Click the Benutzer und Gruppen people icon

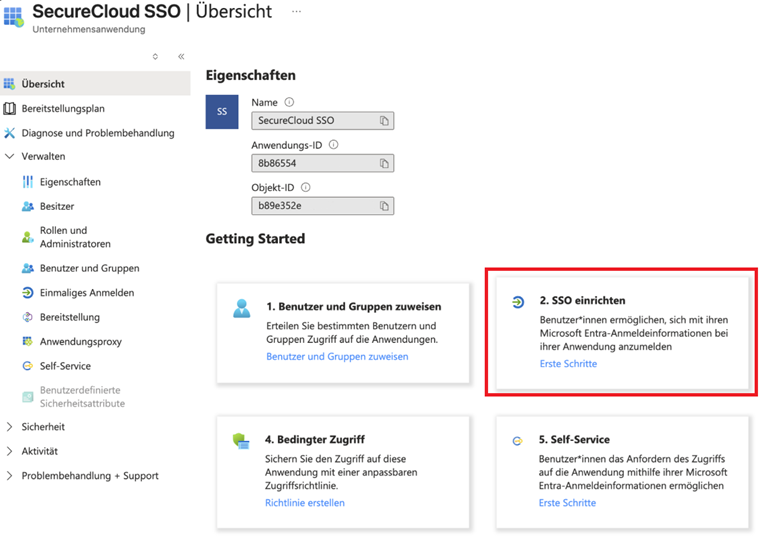click(28, 268)
